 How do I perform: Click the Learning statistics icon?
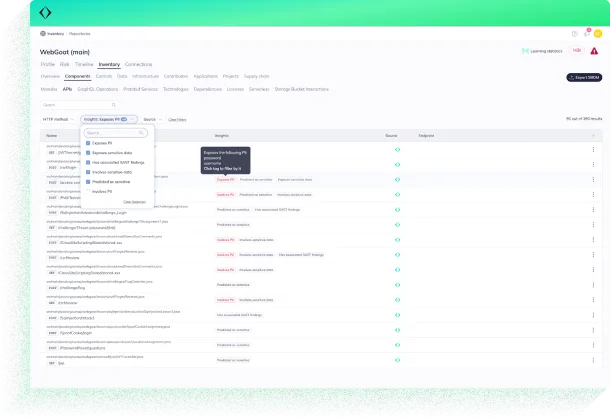pyautogui.click(x=525, y=51)
